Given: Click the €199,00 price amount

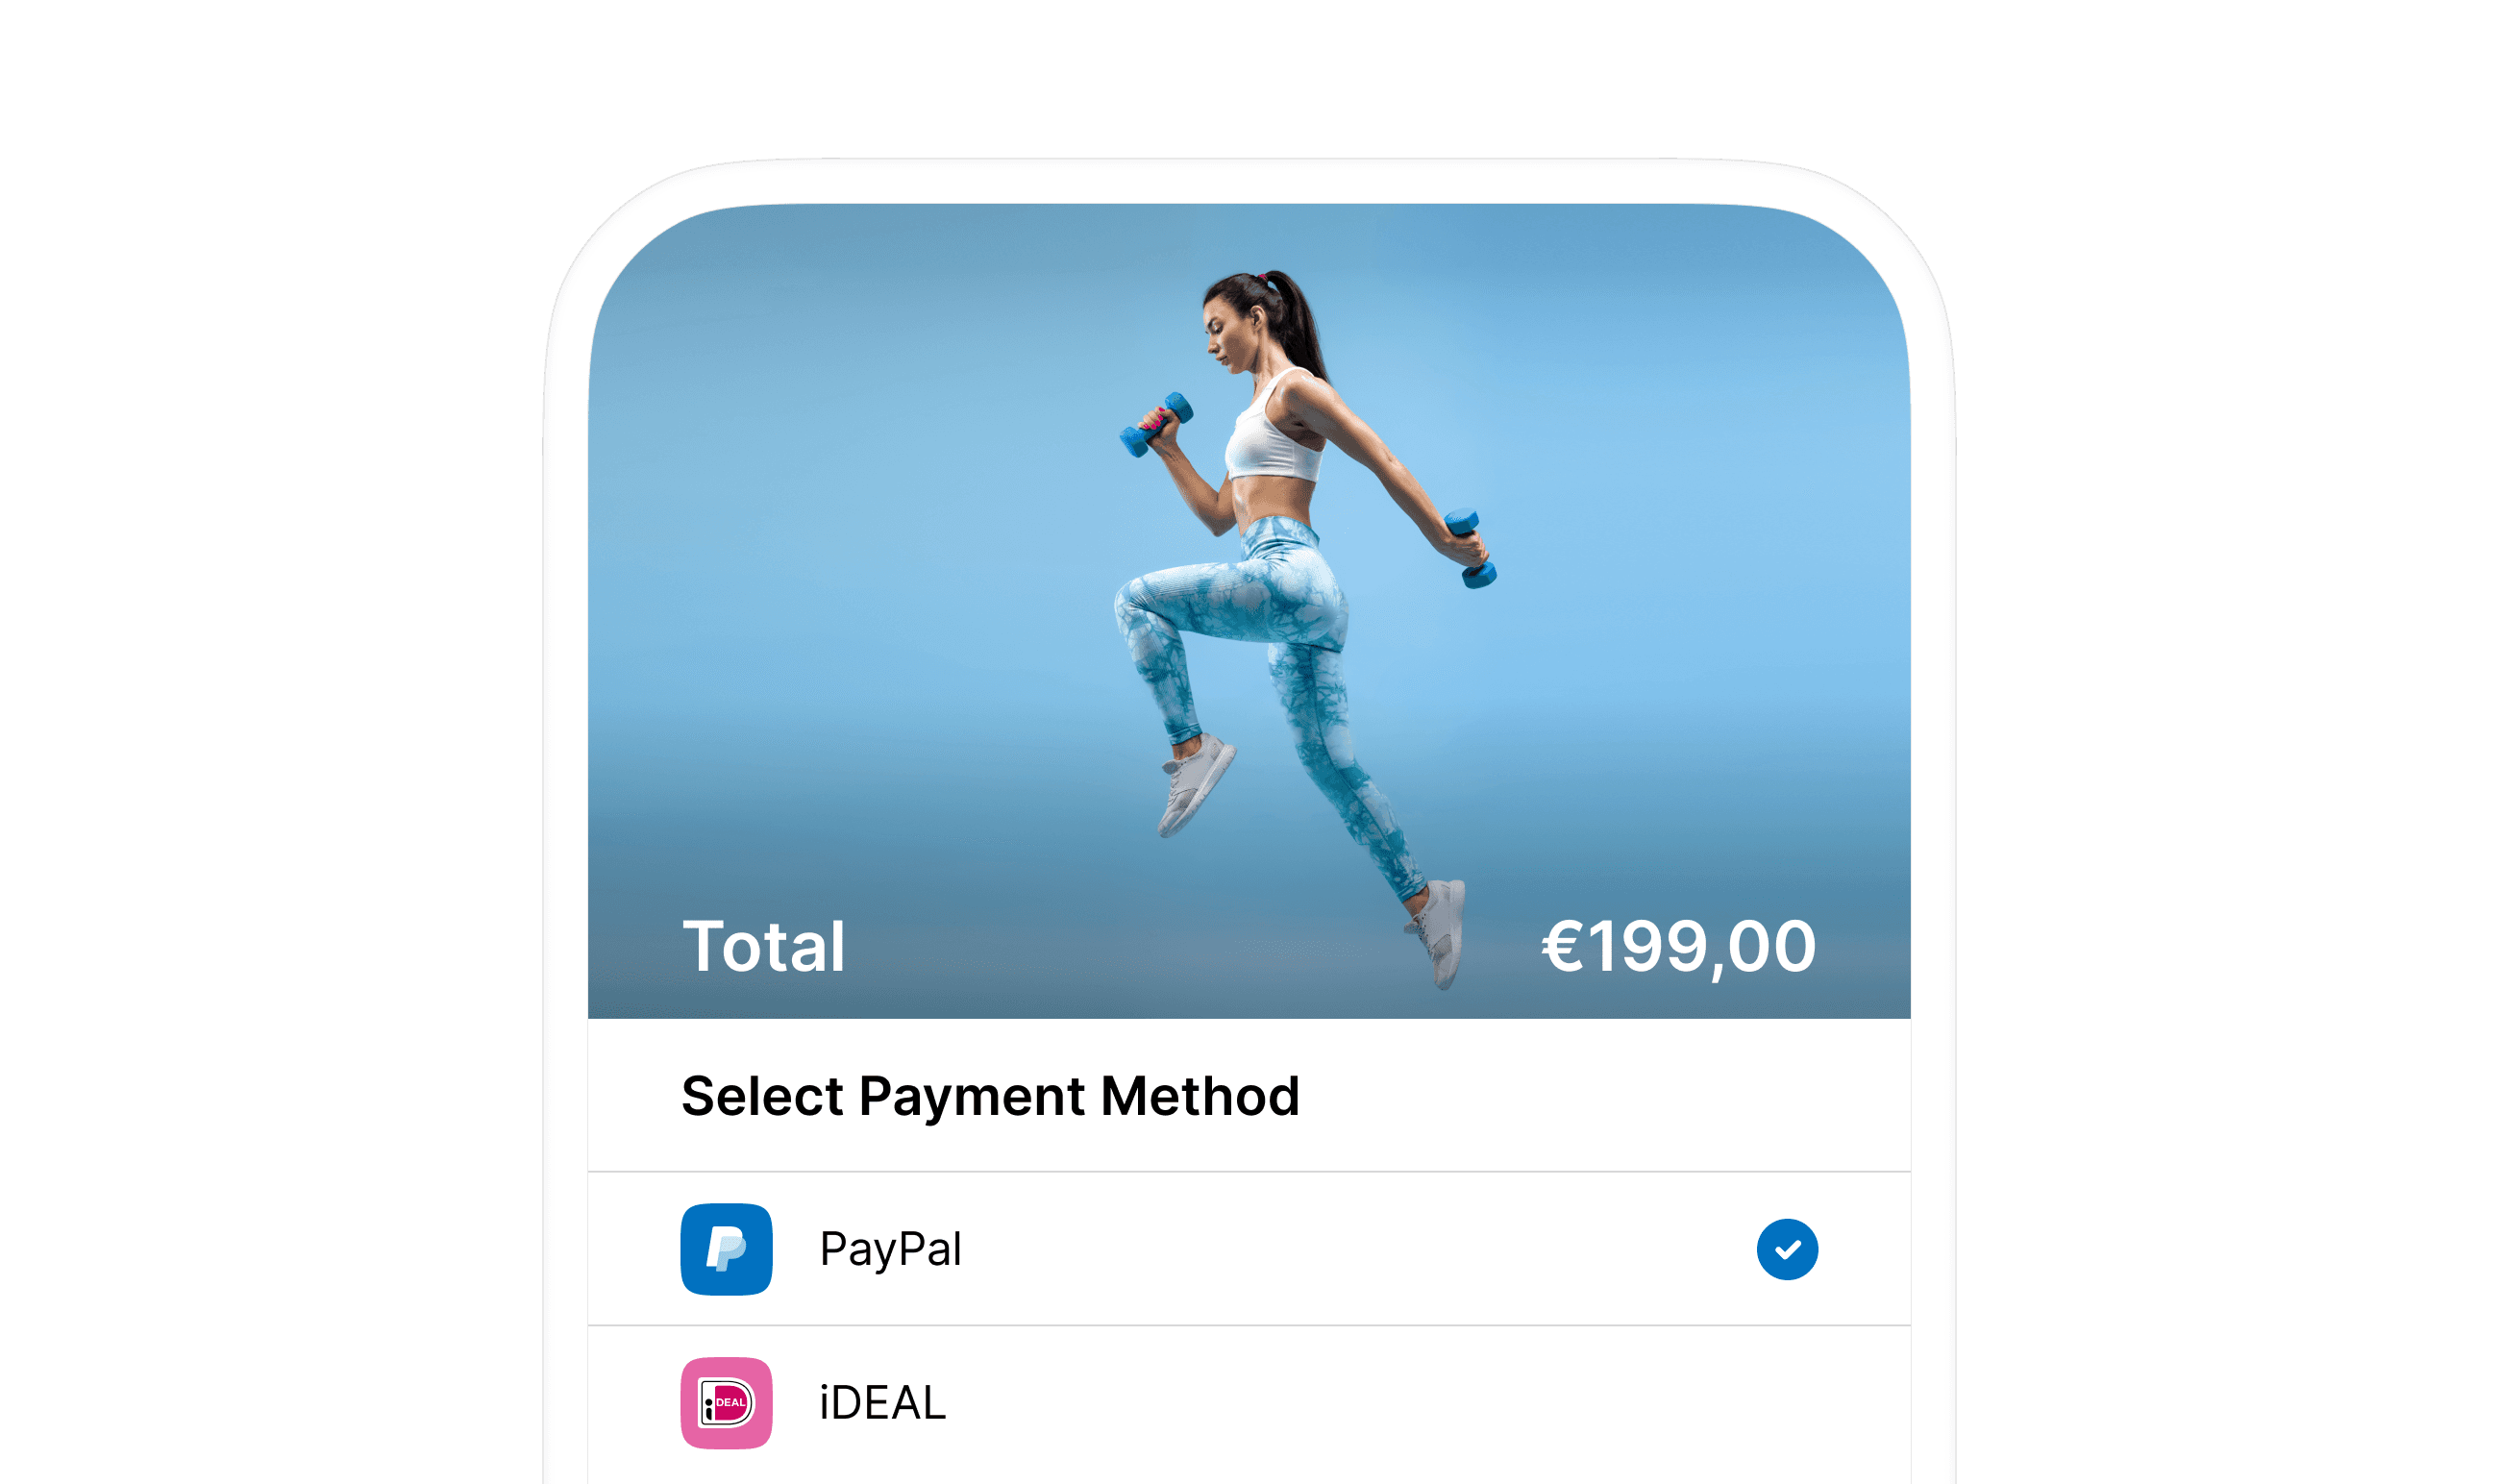Looking at the screenshot, I should pos(1679,945).
